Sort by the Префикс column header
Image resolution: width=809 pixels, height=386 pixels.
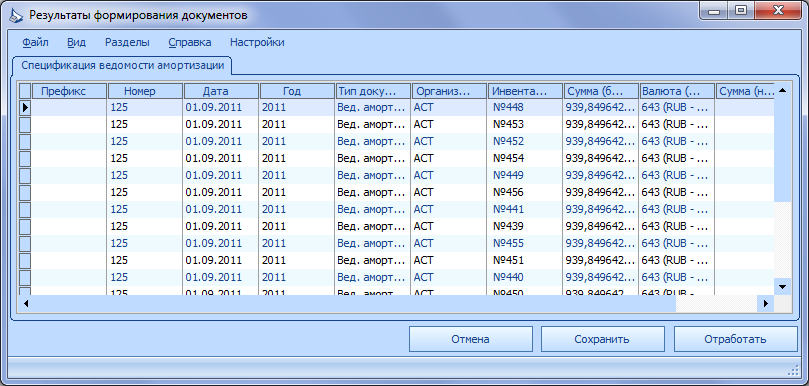[70, 91]
